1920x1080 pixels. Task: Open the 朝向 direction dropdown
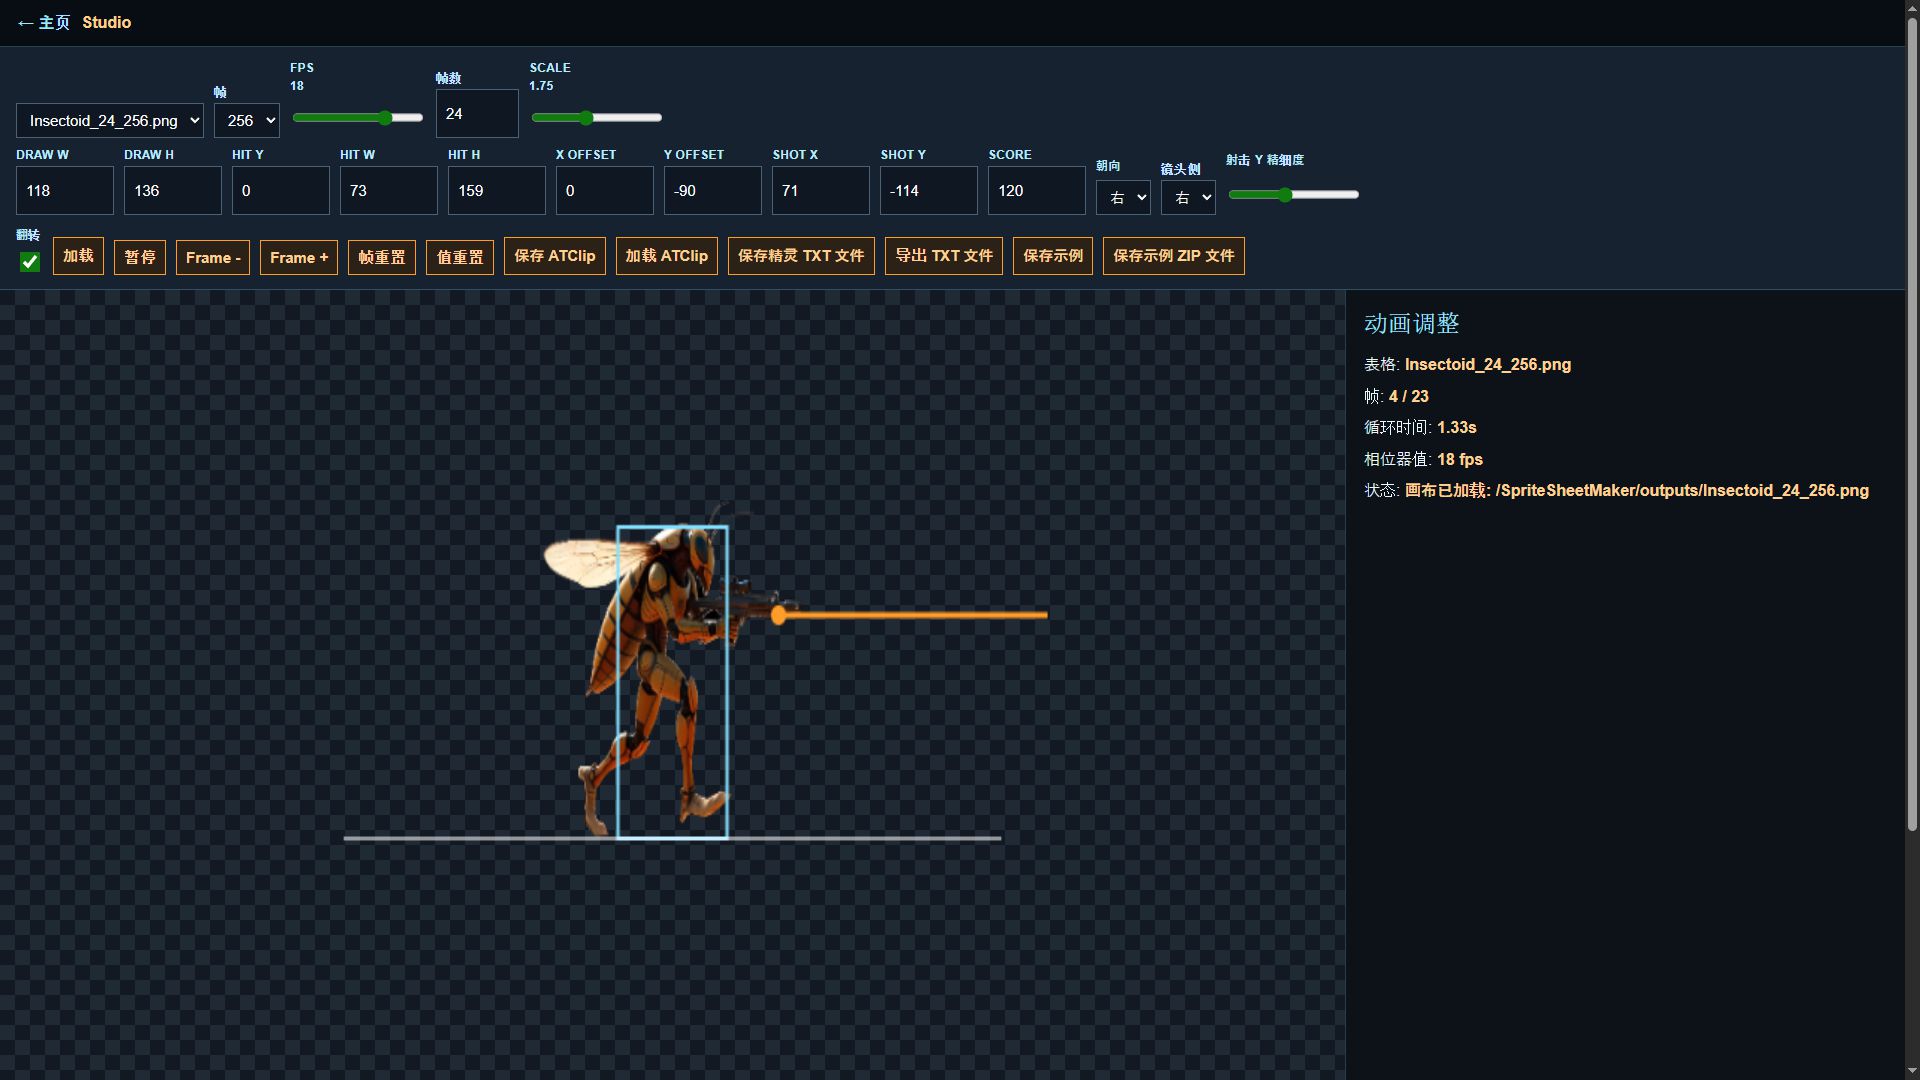(x=1123, y=198)
